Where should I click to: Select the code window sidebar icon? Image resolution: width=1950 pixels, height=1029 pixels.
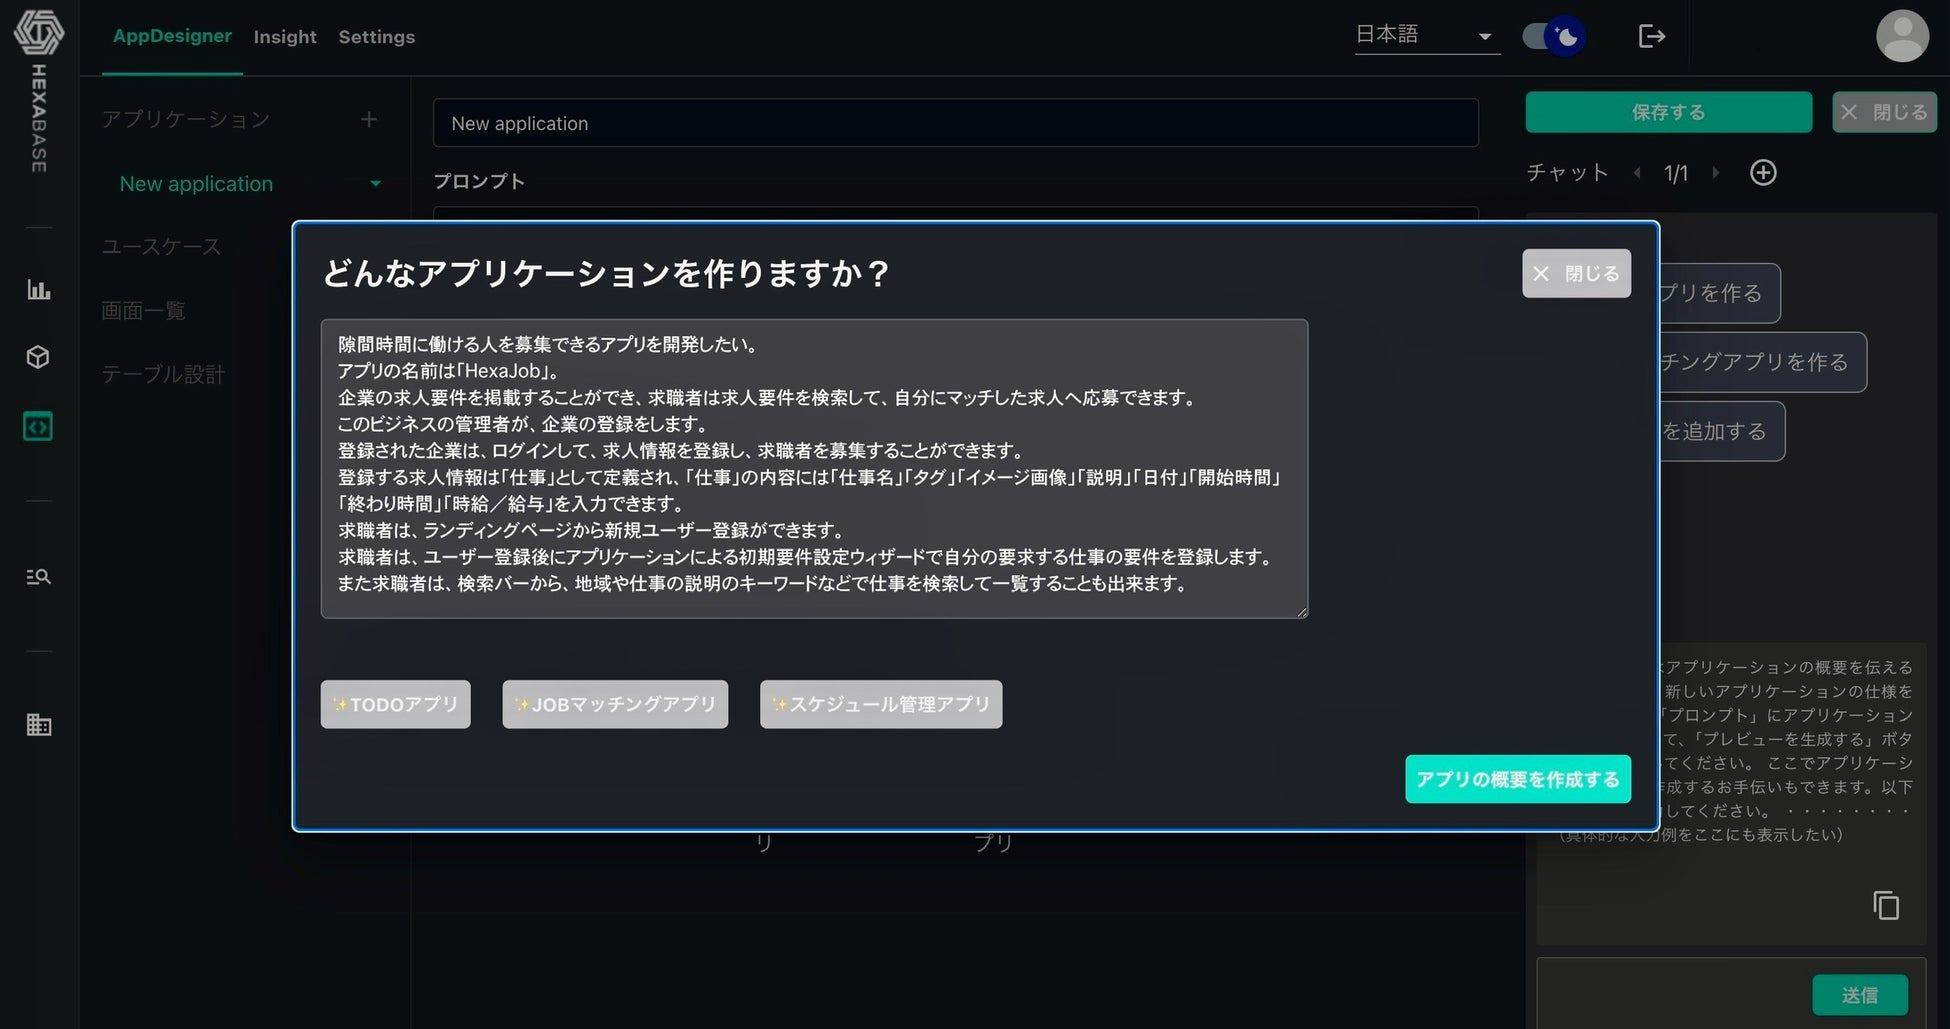pyautogui.click(x=38, y=427)
